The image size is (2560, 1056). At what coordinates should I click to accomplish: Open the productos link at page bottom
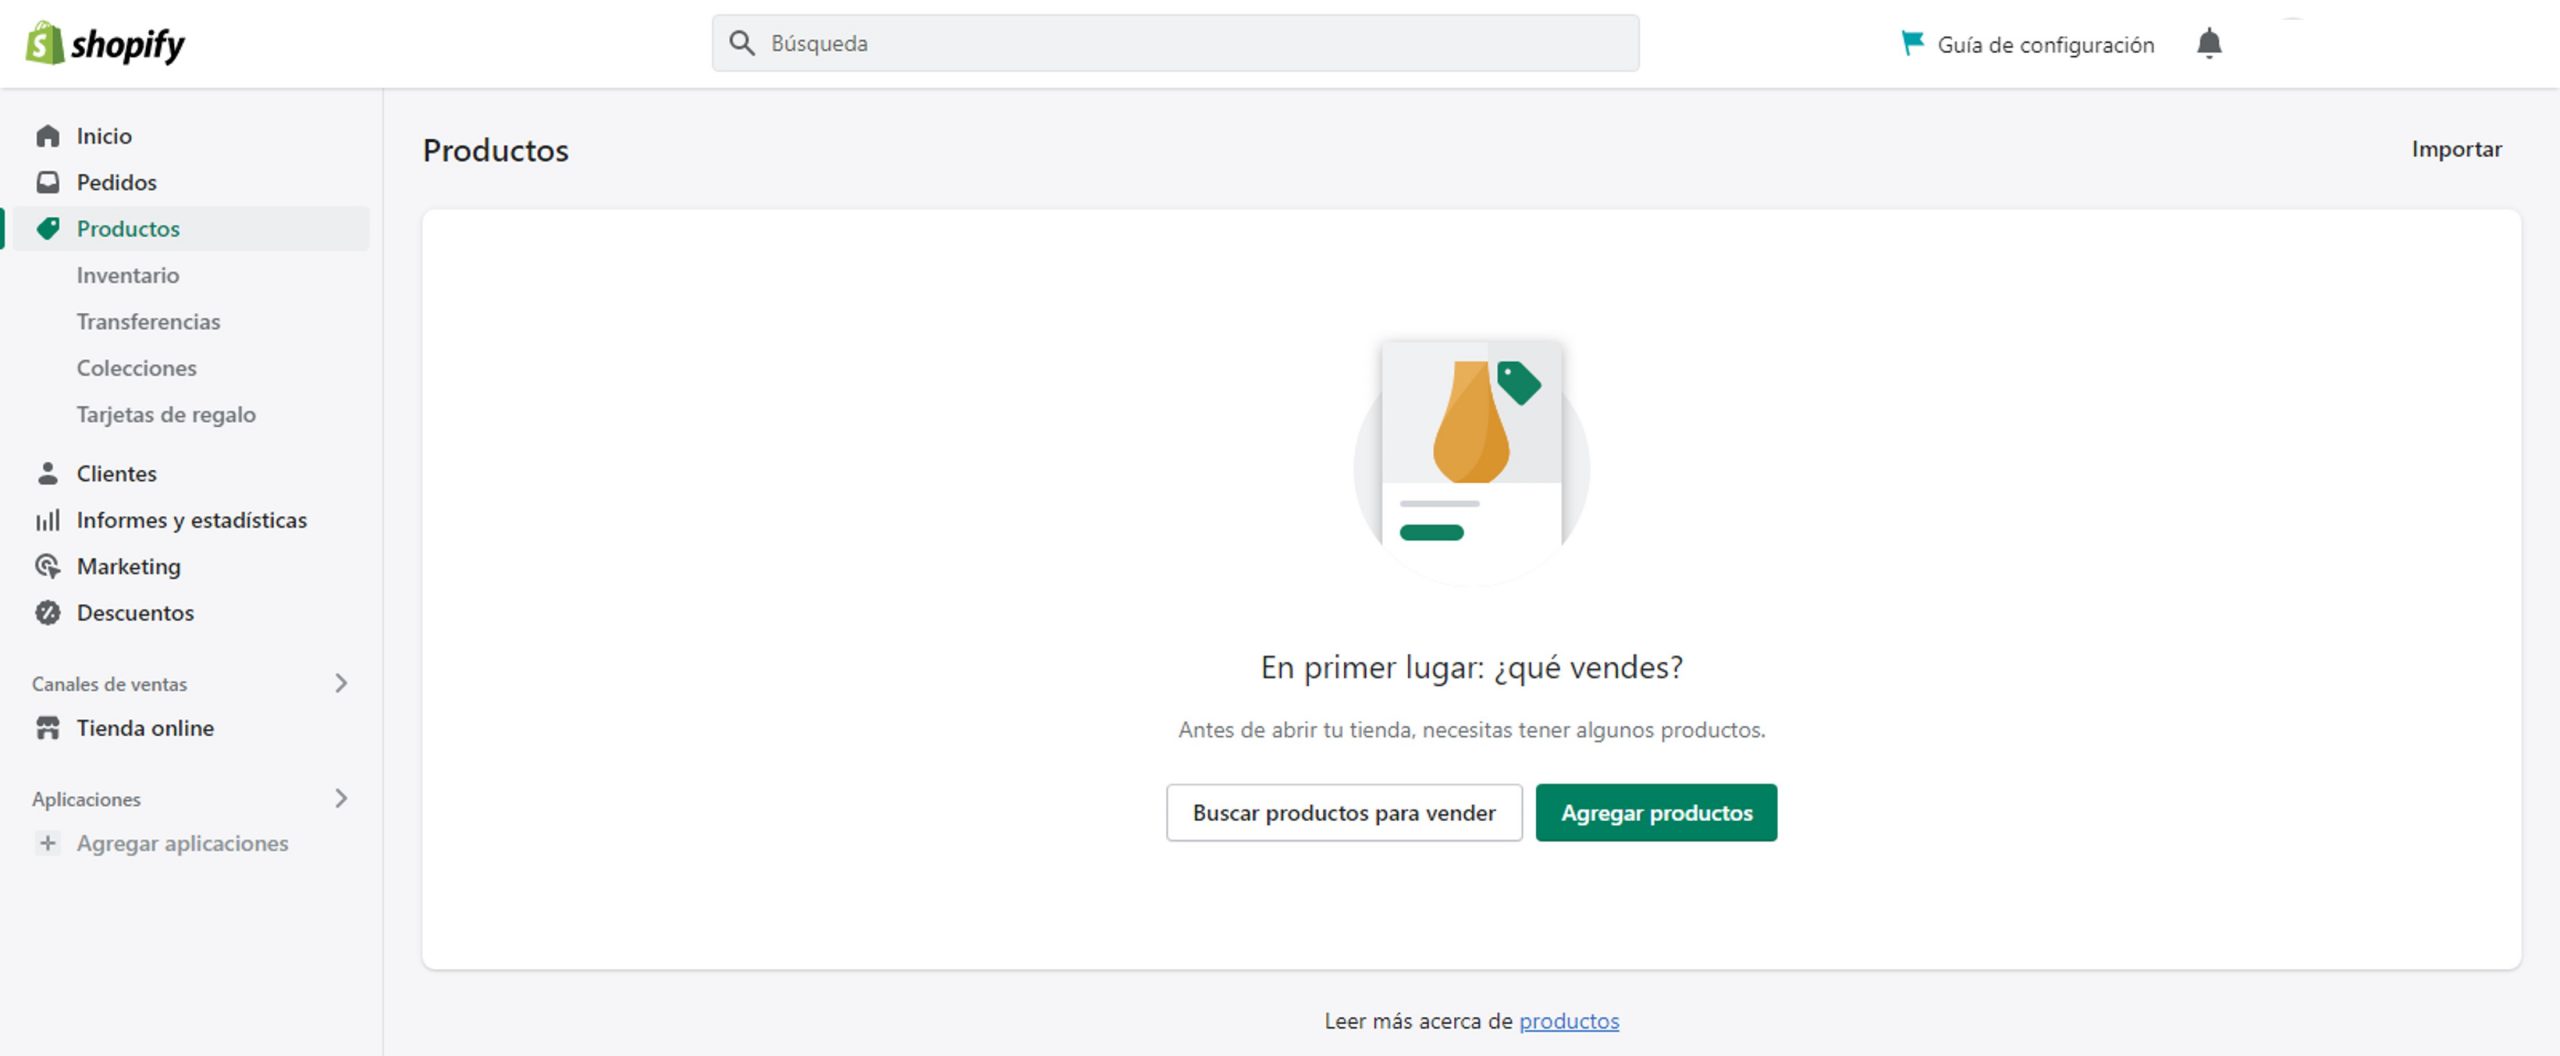(1569, 1021)
